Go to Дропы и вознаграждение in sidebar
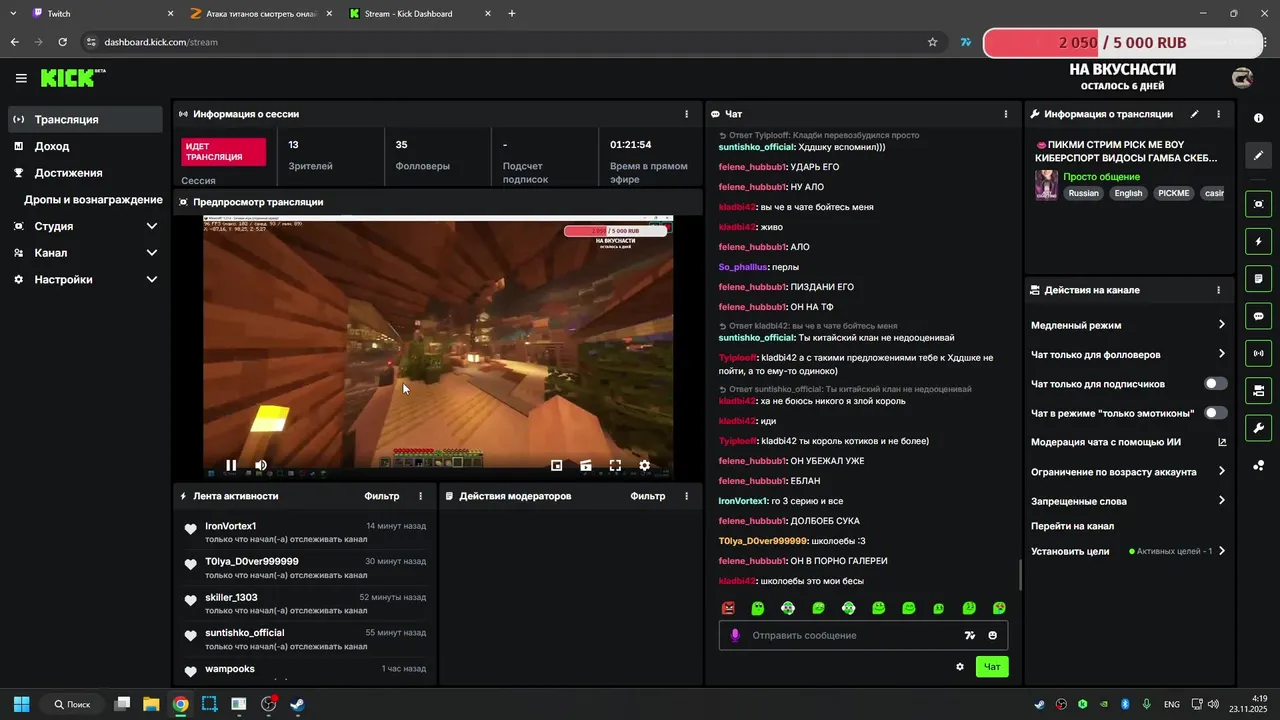This screenshot has height=720, width=1280. (x=93, y=200)
